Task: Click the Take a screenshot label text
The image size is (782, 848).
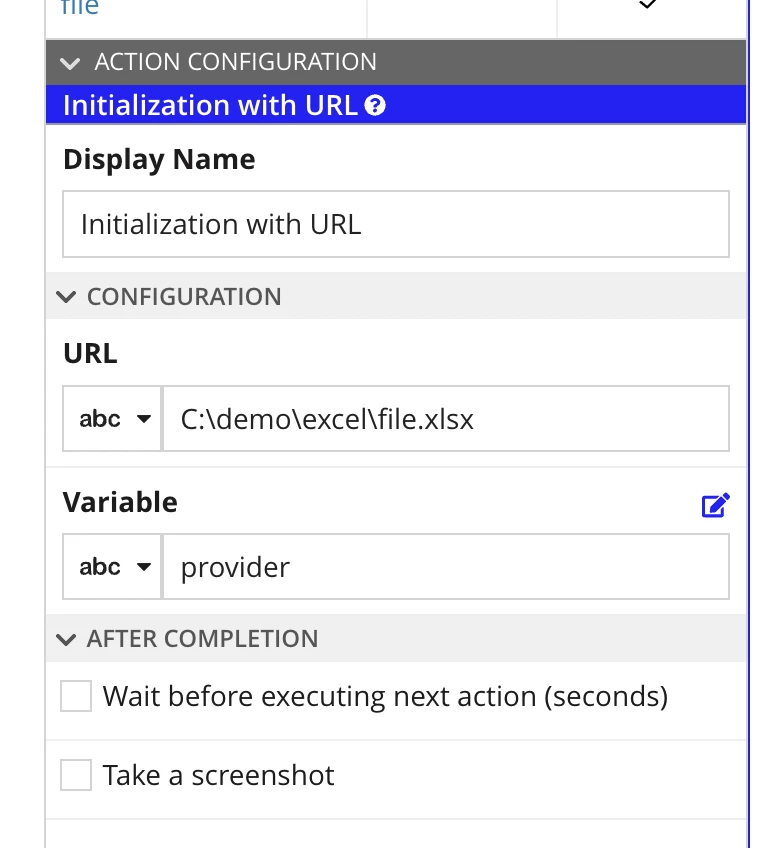Action: 218,775
